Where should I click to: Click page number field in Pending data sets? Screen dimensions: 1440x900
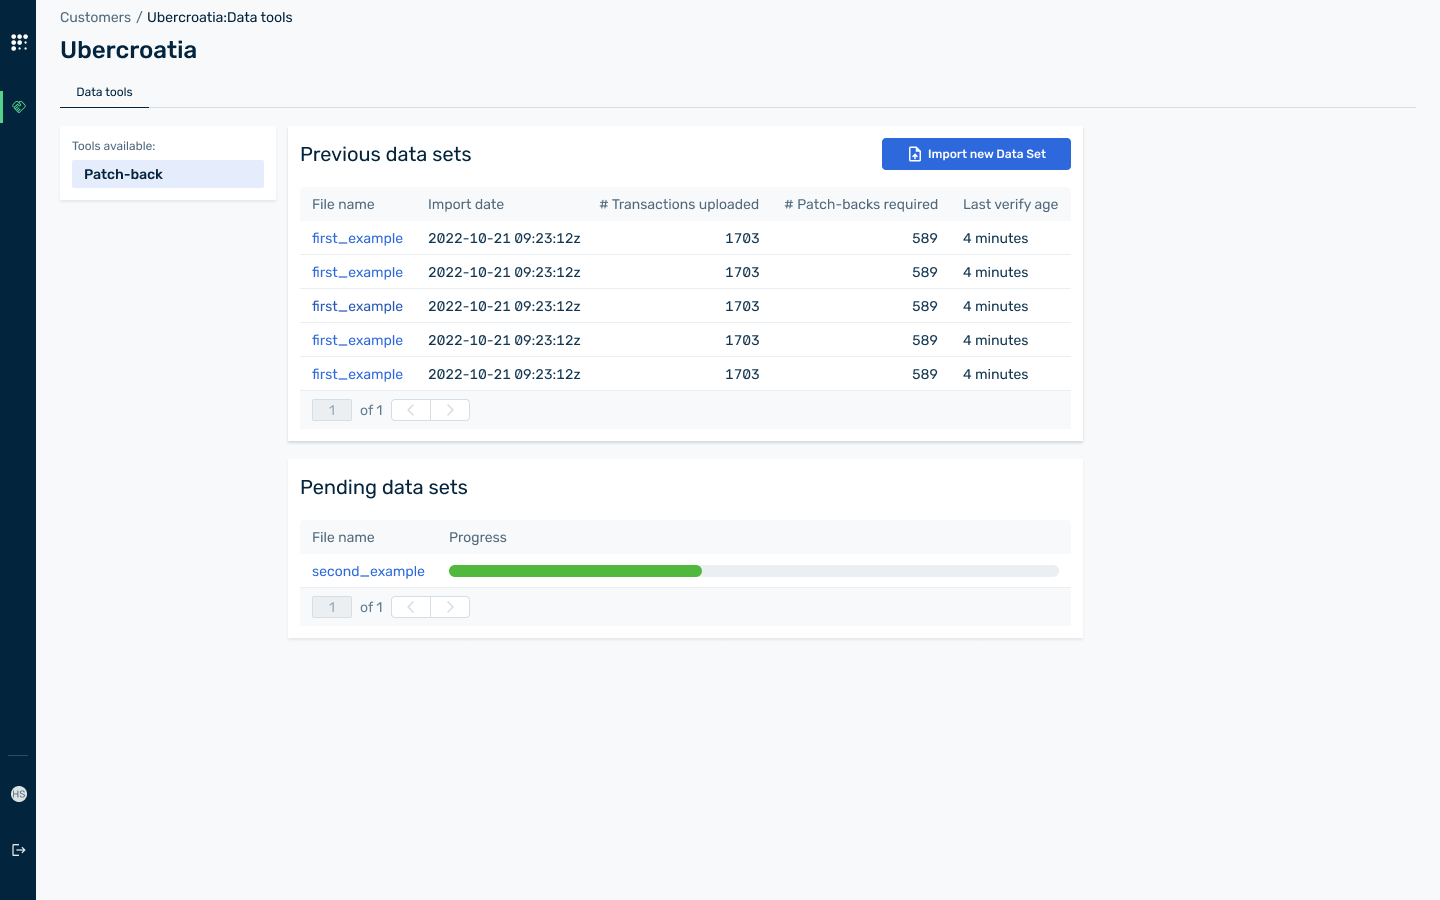332,607
